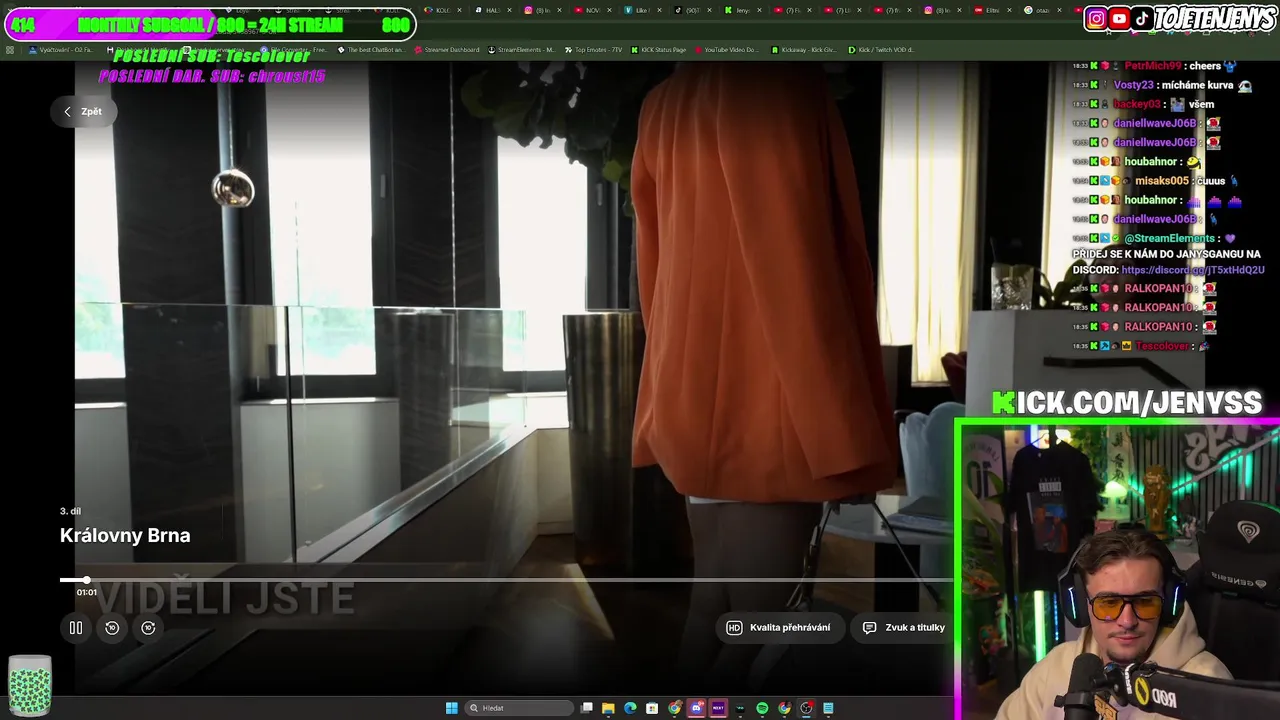Open the Vyúčtování - O2 bookmark
The height and width of the screenshot is (720, 1280).
tap(61, 49)
